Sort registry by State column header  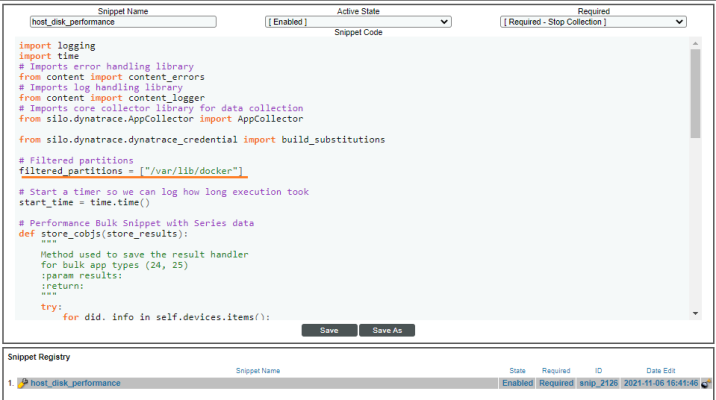pos(517,371)
